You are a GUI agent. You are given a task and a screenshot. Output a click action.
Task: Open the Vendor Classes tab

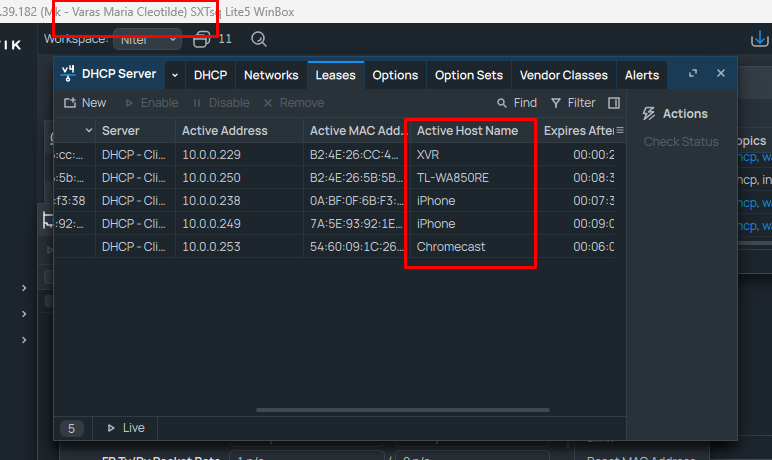click(x=563, y=75)
